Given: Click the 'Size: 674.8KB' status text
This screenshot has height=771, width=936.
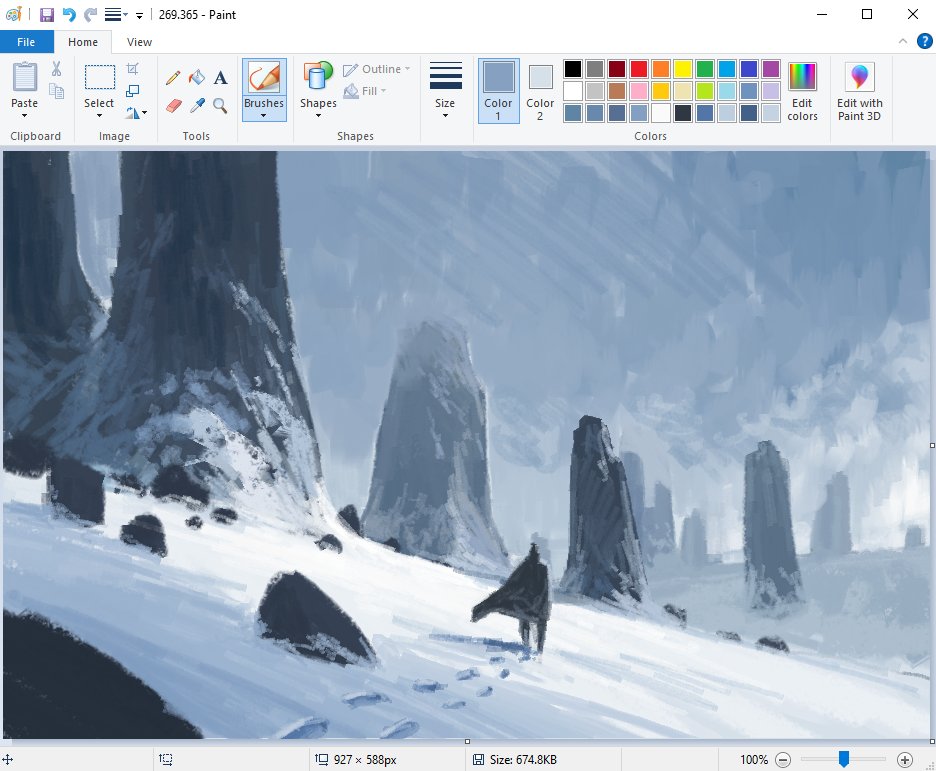Looking at the screenshot, I should click(x=524, y=760).
